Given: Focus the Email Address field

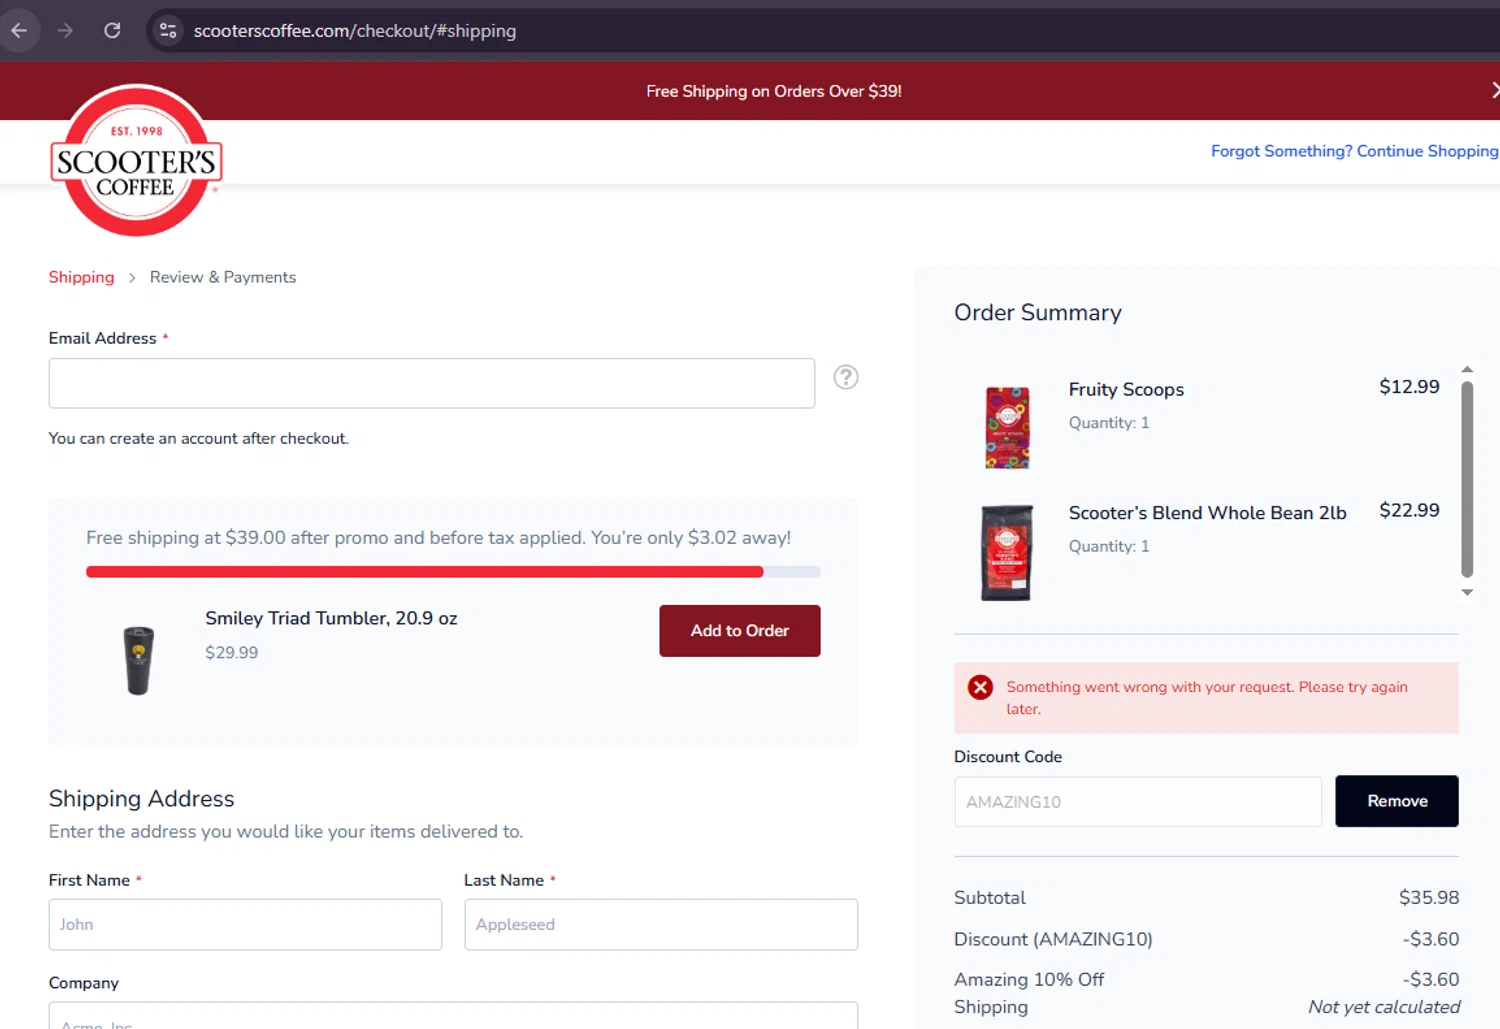Looking at the screenshot, I should (432, 383).
